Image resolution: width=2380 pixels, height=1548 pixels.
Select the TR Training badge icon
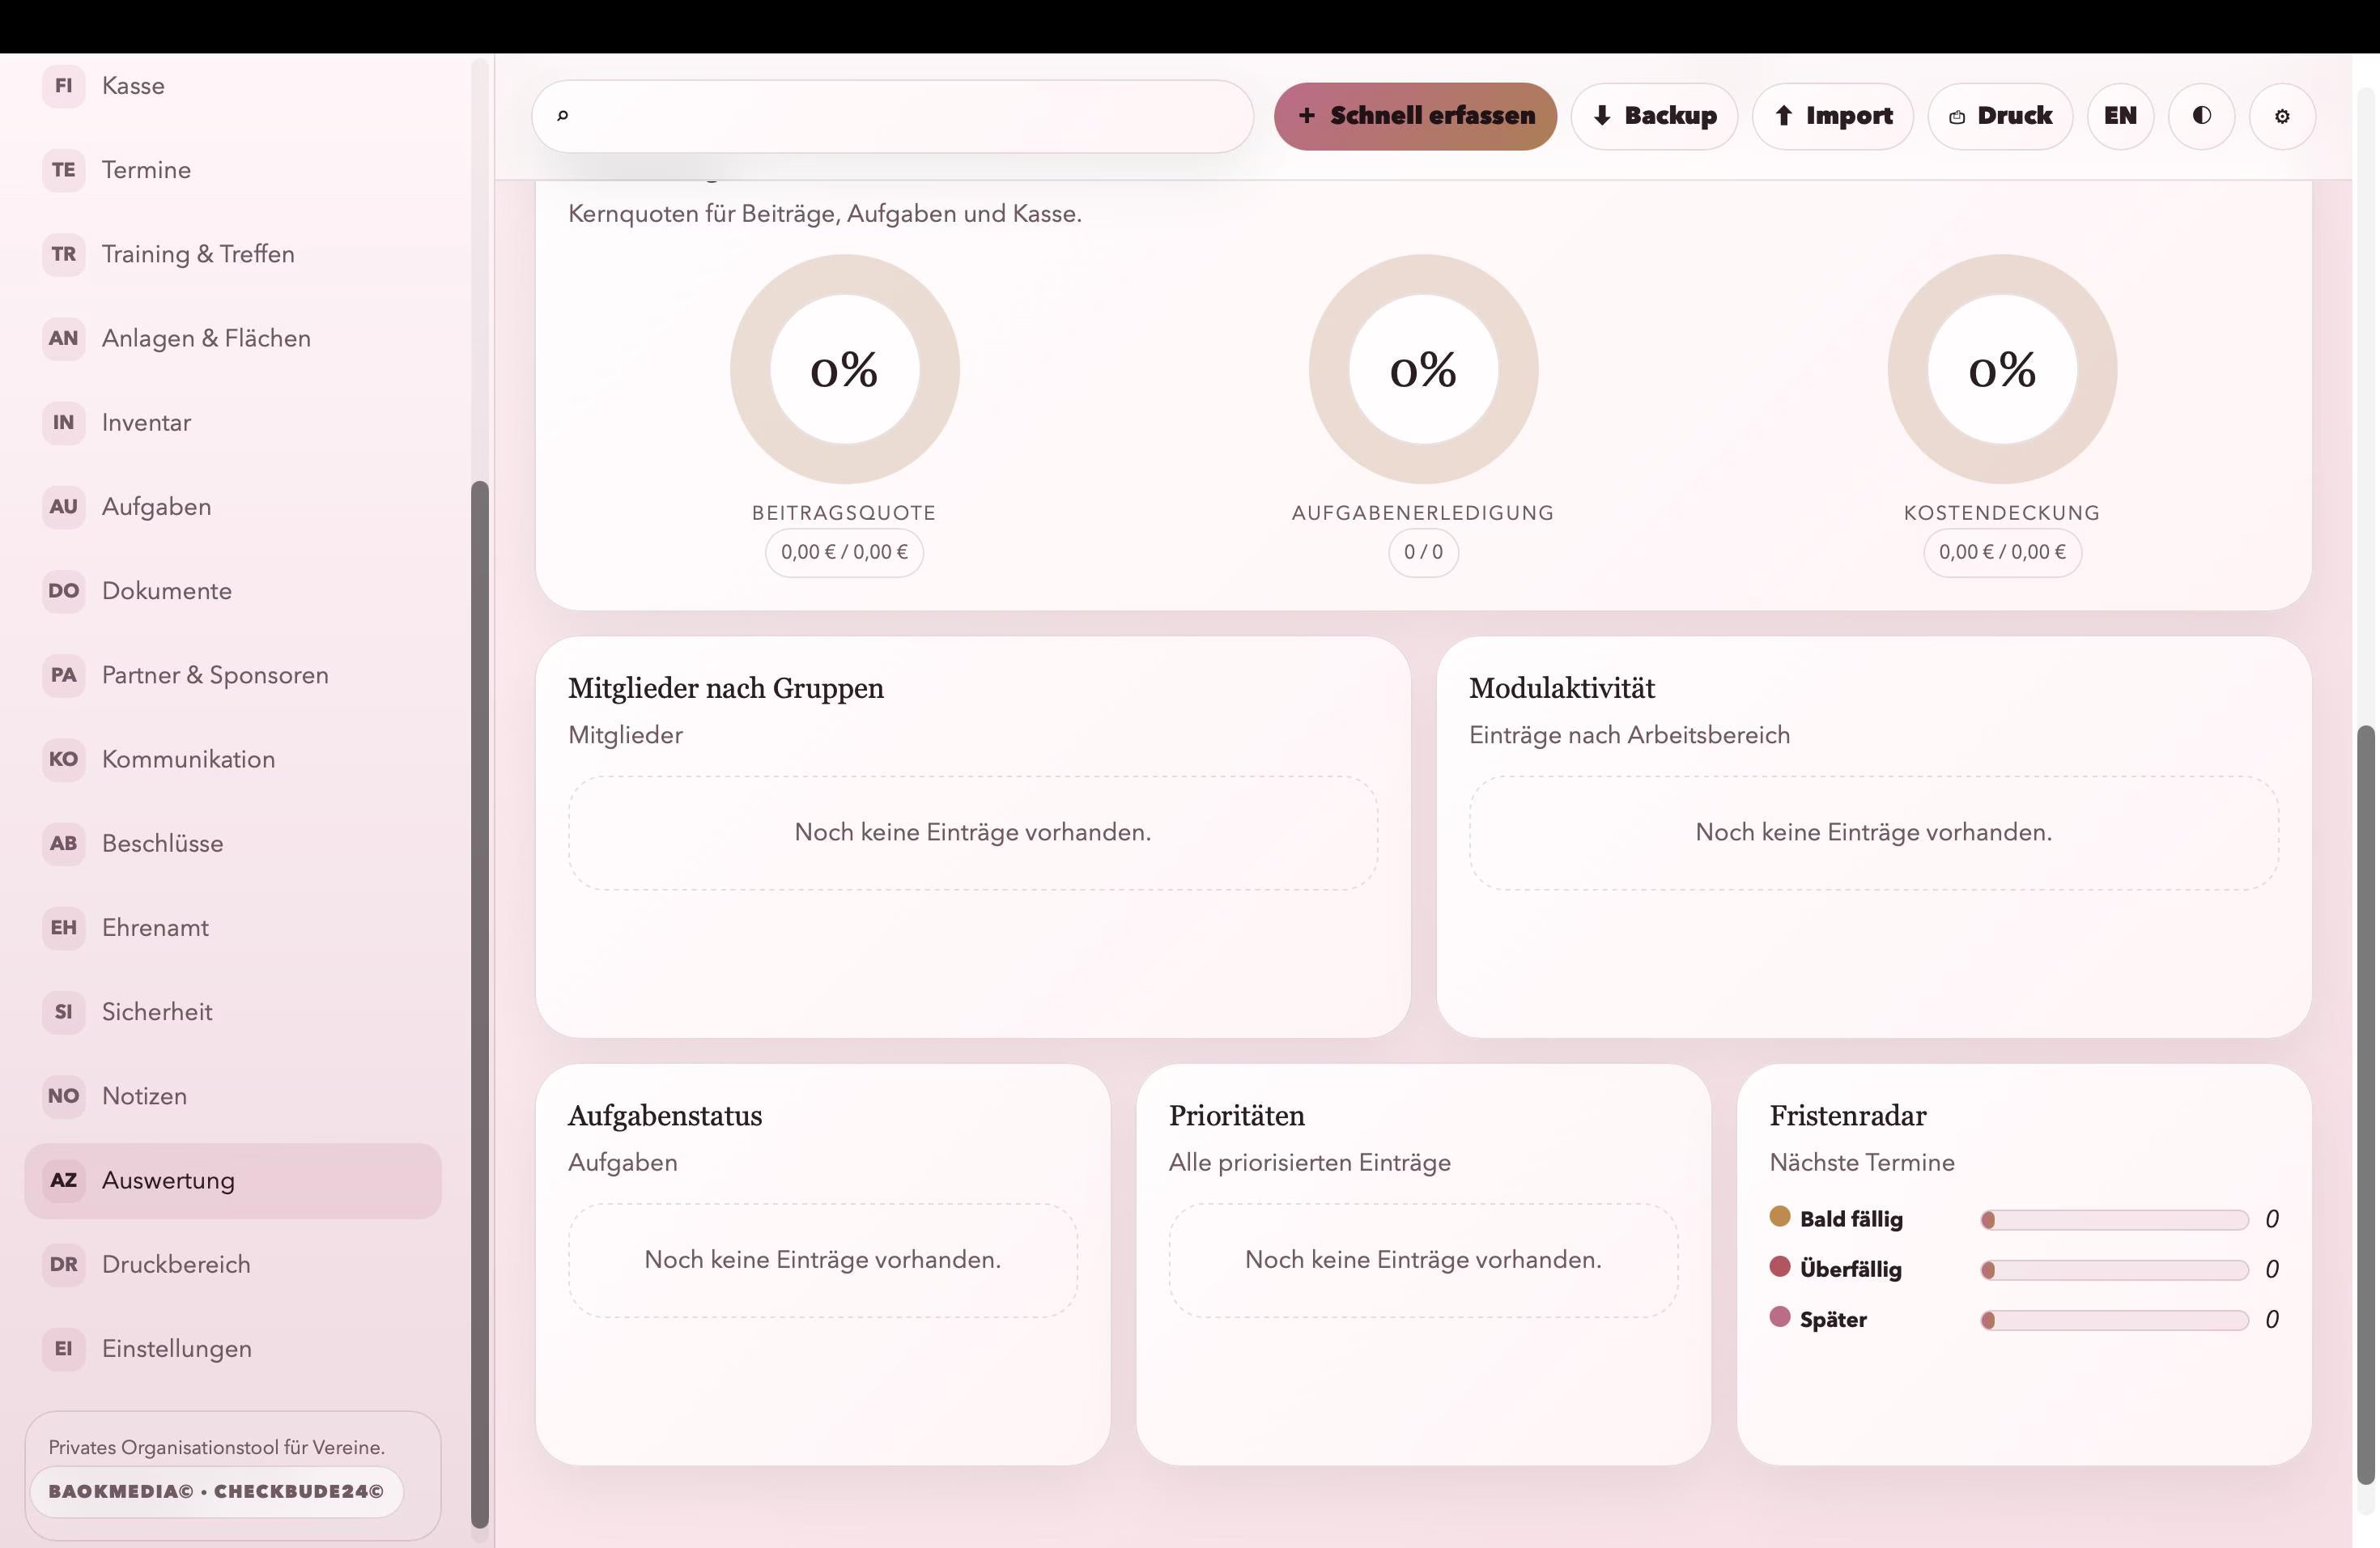tap(63, 254)
